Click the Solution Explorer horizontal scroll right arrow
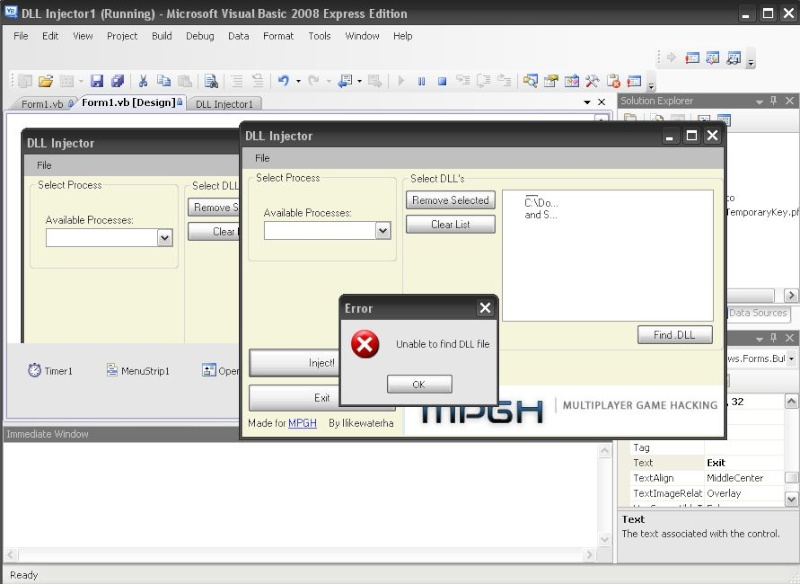 click(790, 295)
